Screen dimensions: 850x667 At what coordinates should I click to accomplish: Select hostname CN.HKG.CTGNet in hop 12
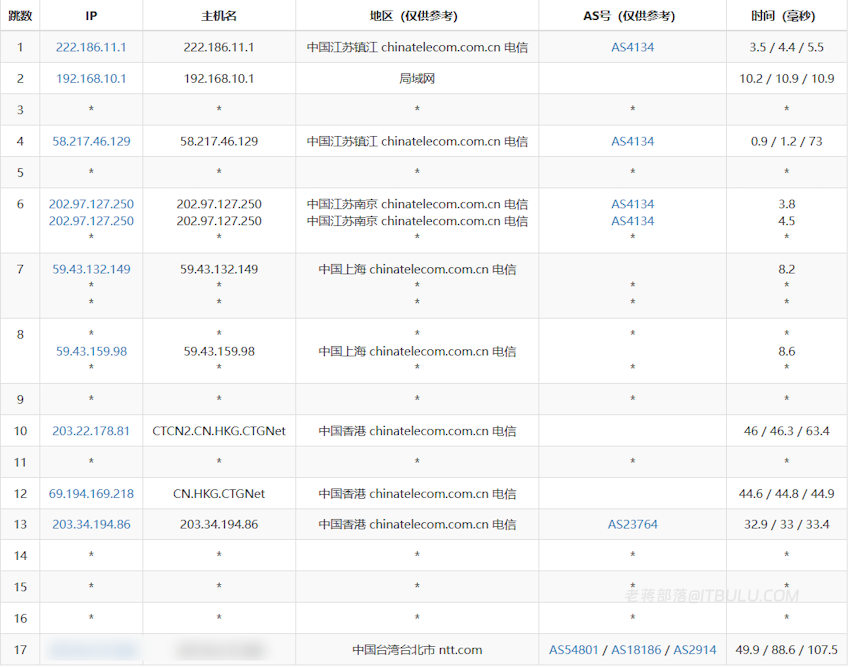click(x=219, y=493)
